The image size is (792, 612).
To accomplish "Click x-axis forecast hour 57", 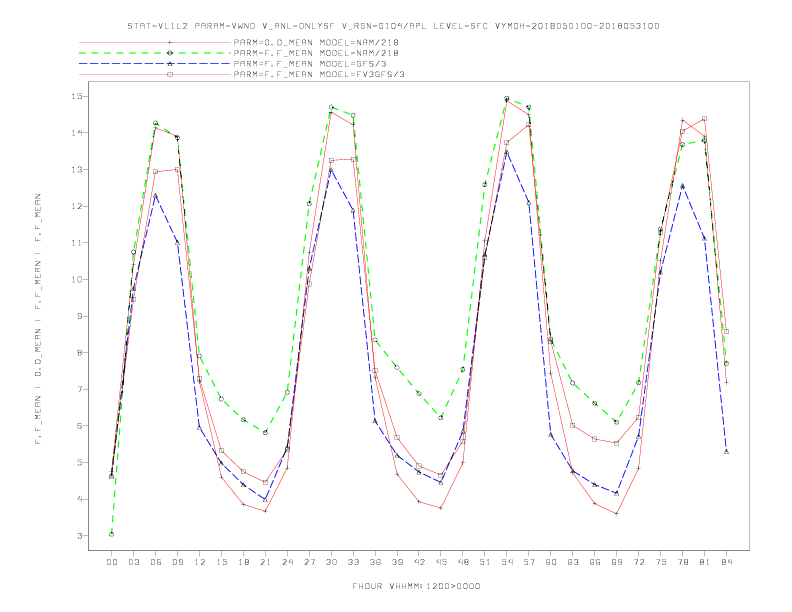I will 529,562.
